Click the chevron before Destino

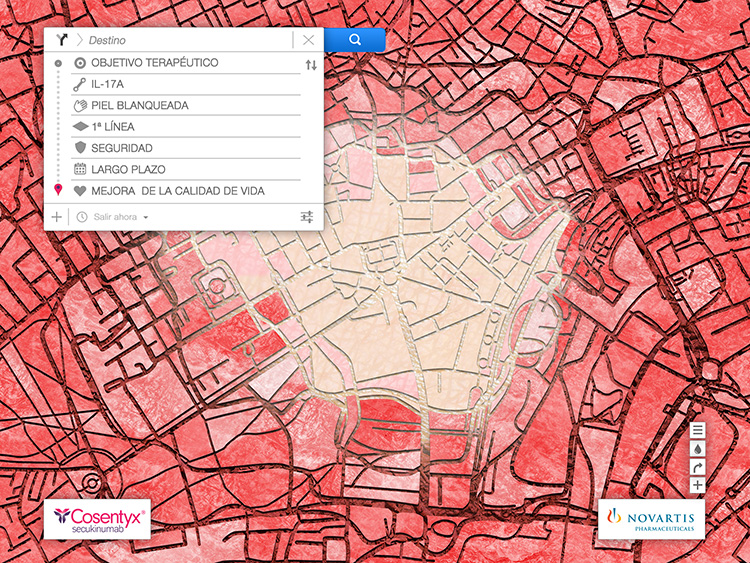click(80, 40)
